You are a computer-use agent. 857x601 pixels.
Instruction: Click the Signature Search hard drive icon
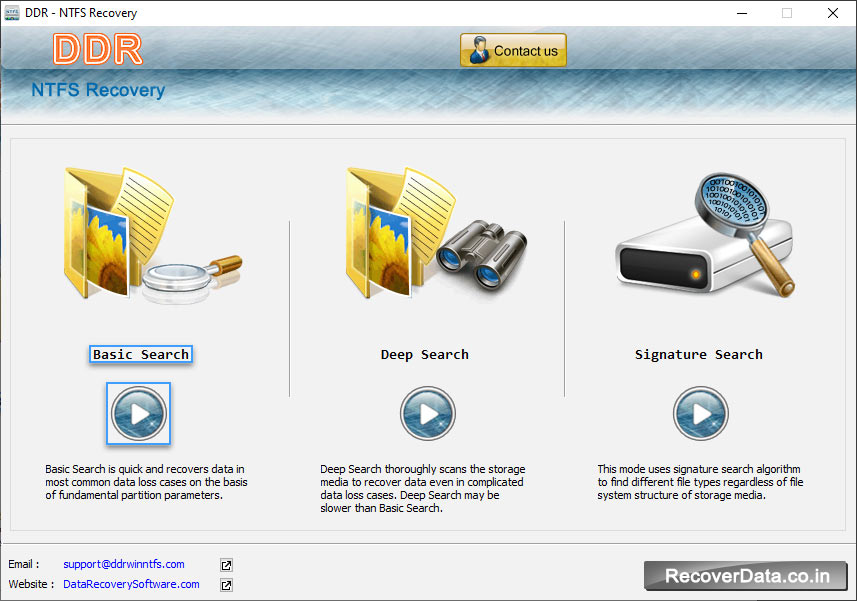705,235
